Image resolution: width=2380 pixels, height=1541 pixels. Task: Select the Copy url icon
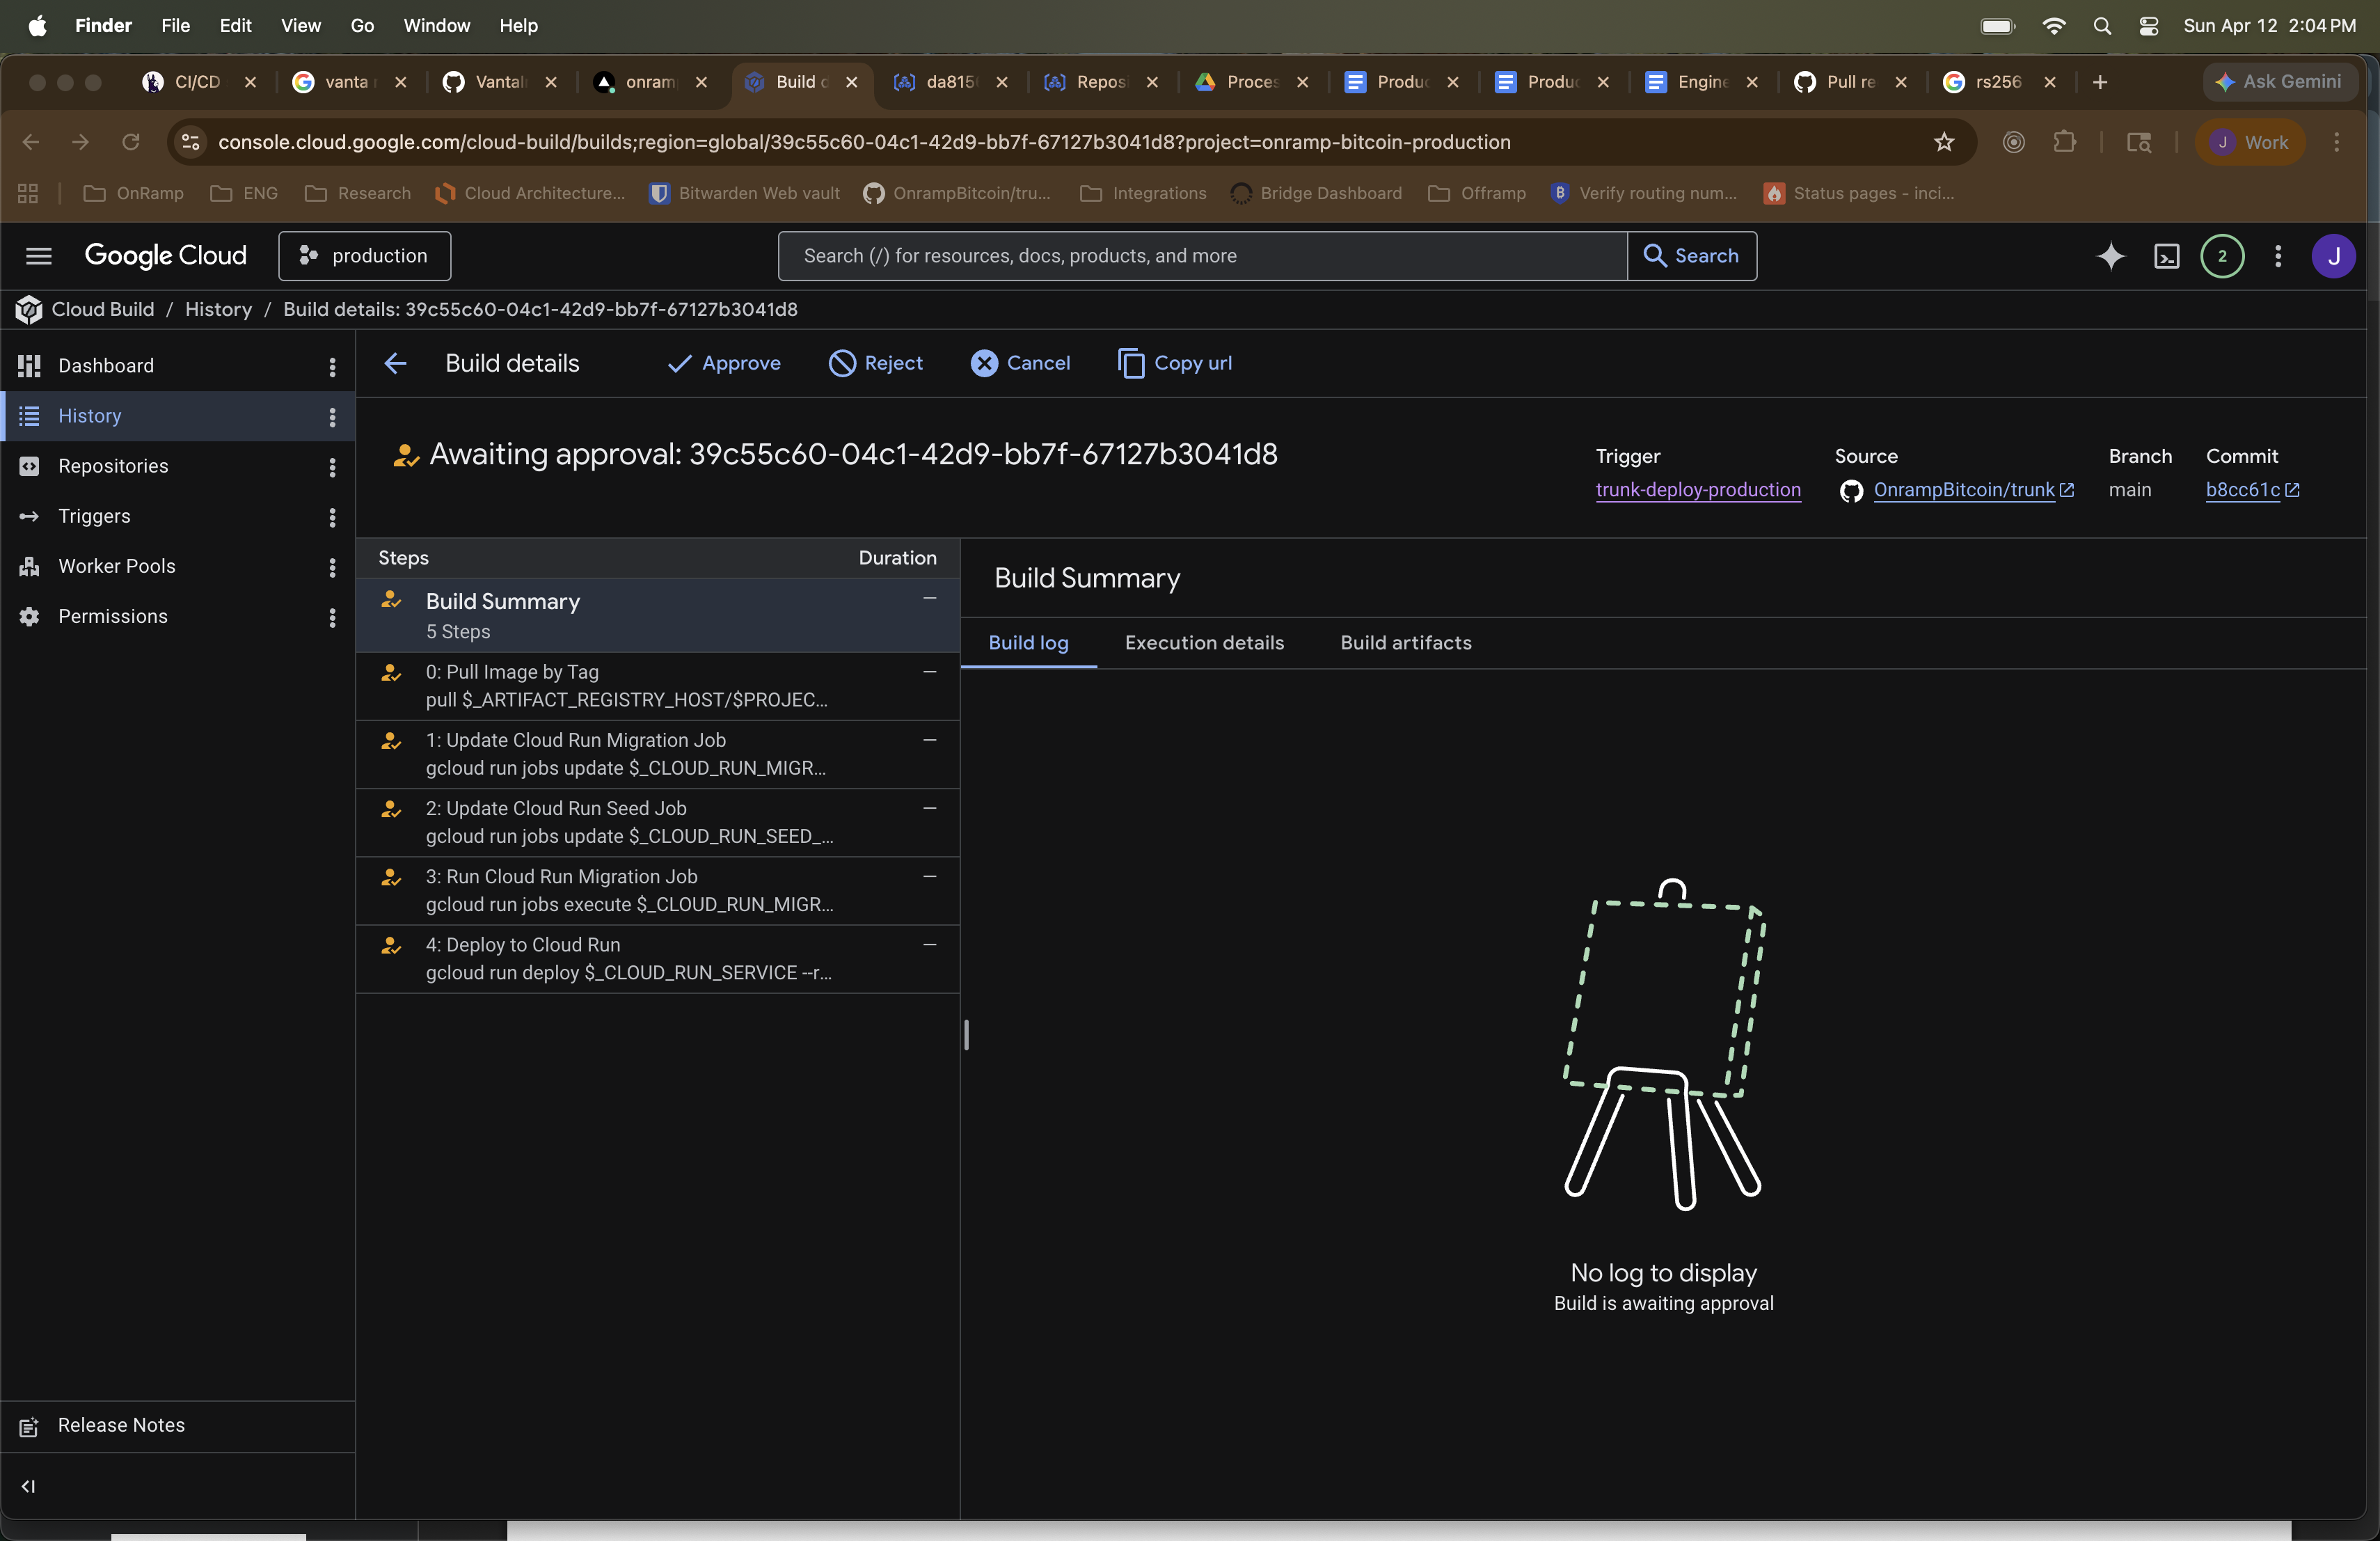(1131, 363)
